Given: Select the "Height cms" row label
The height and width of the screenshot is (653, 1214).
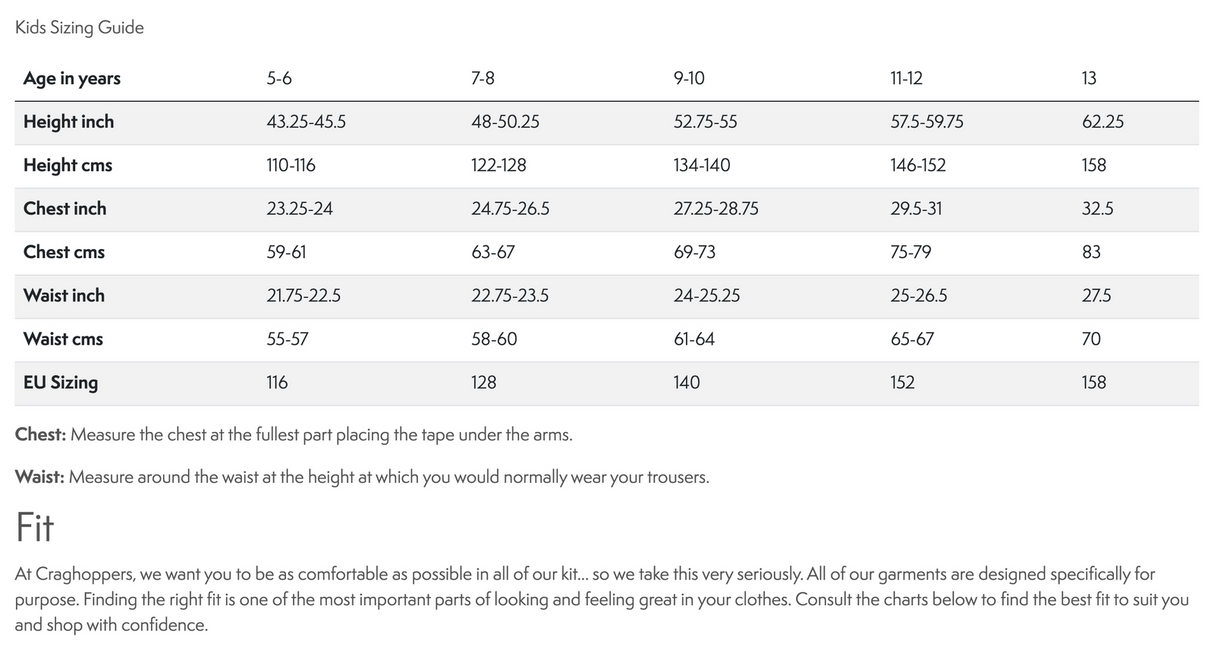Looking at the screenshot, I should [67, 166].
